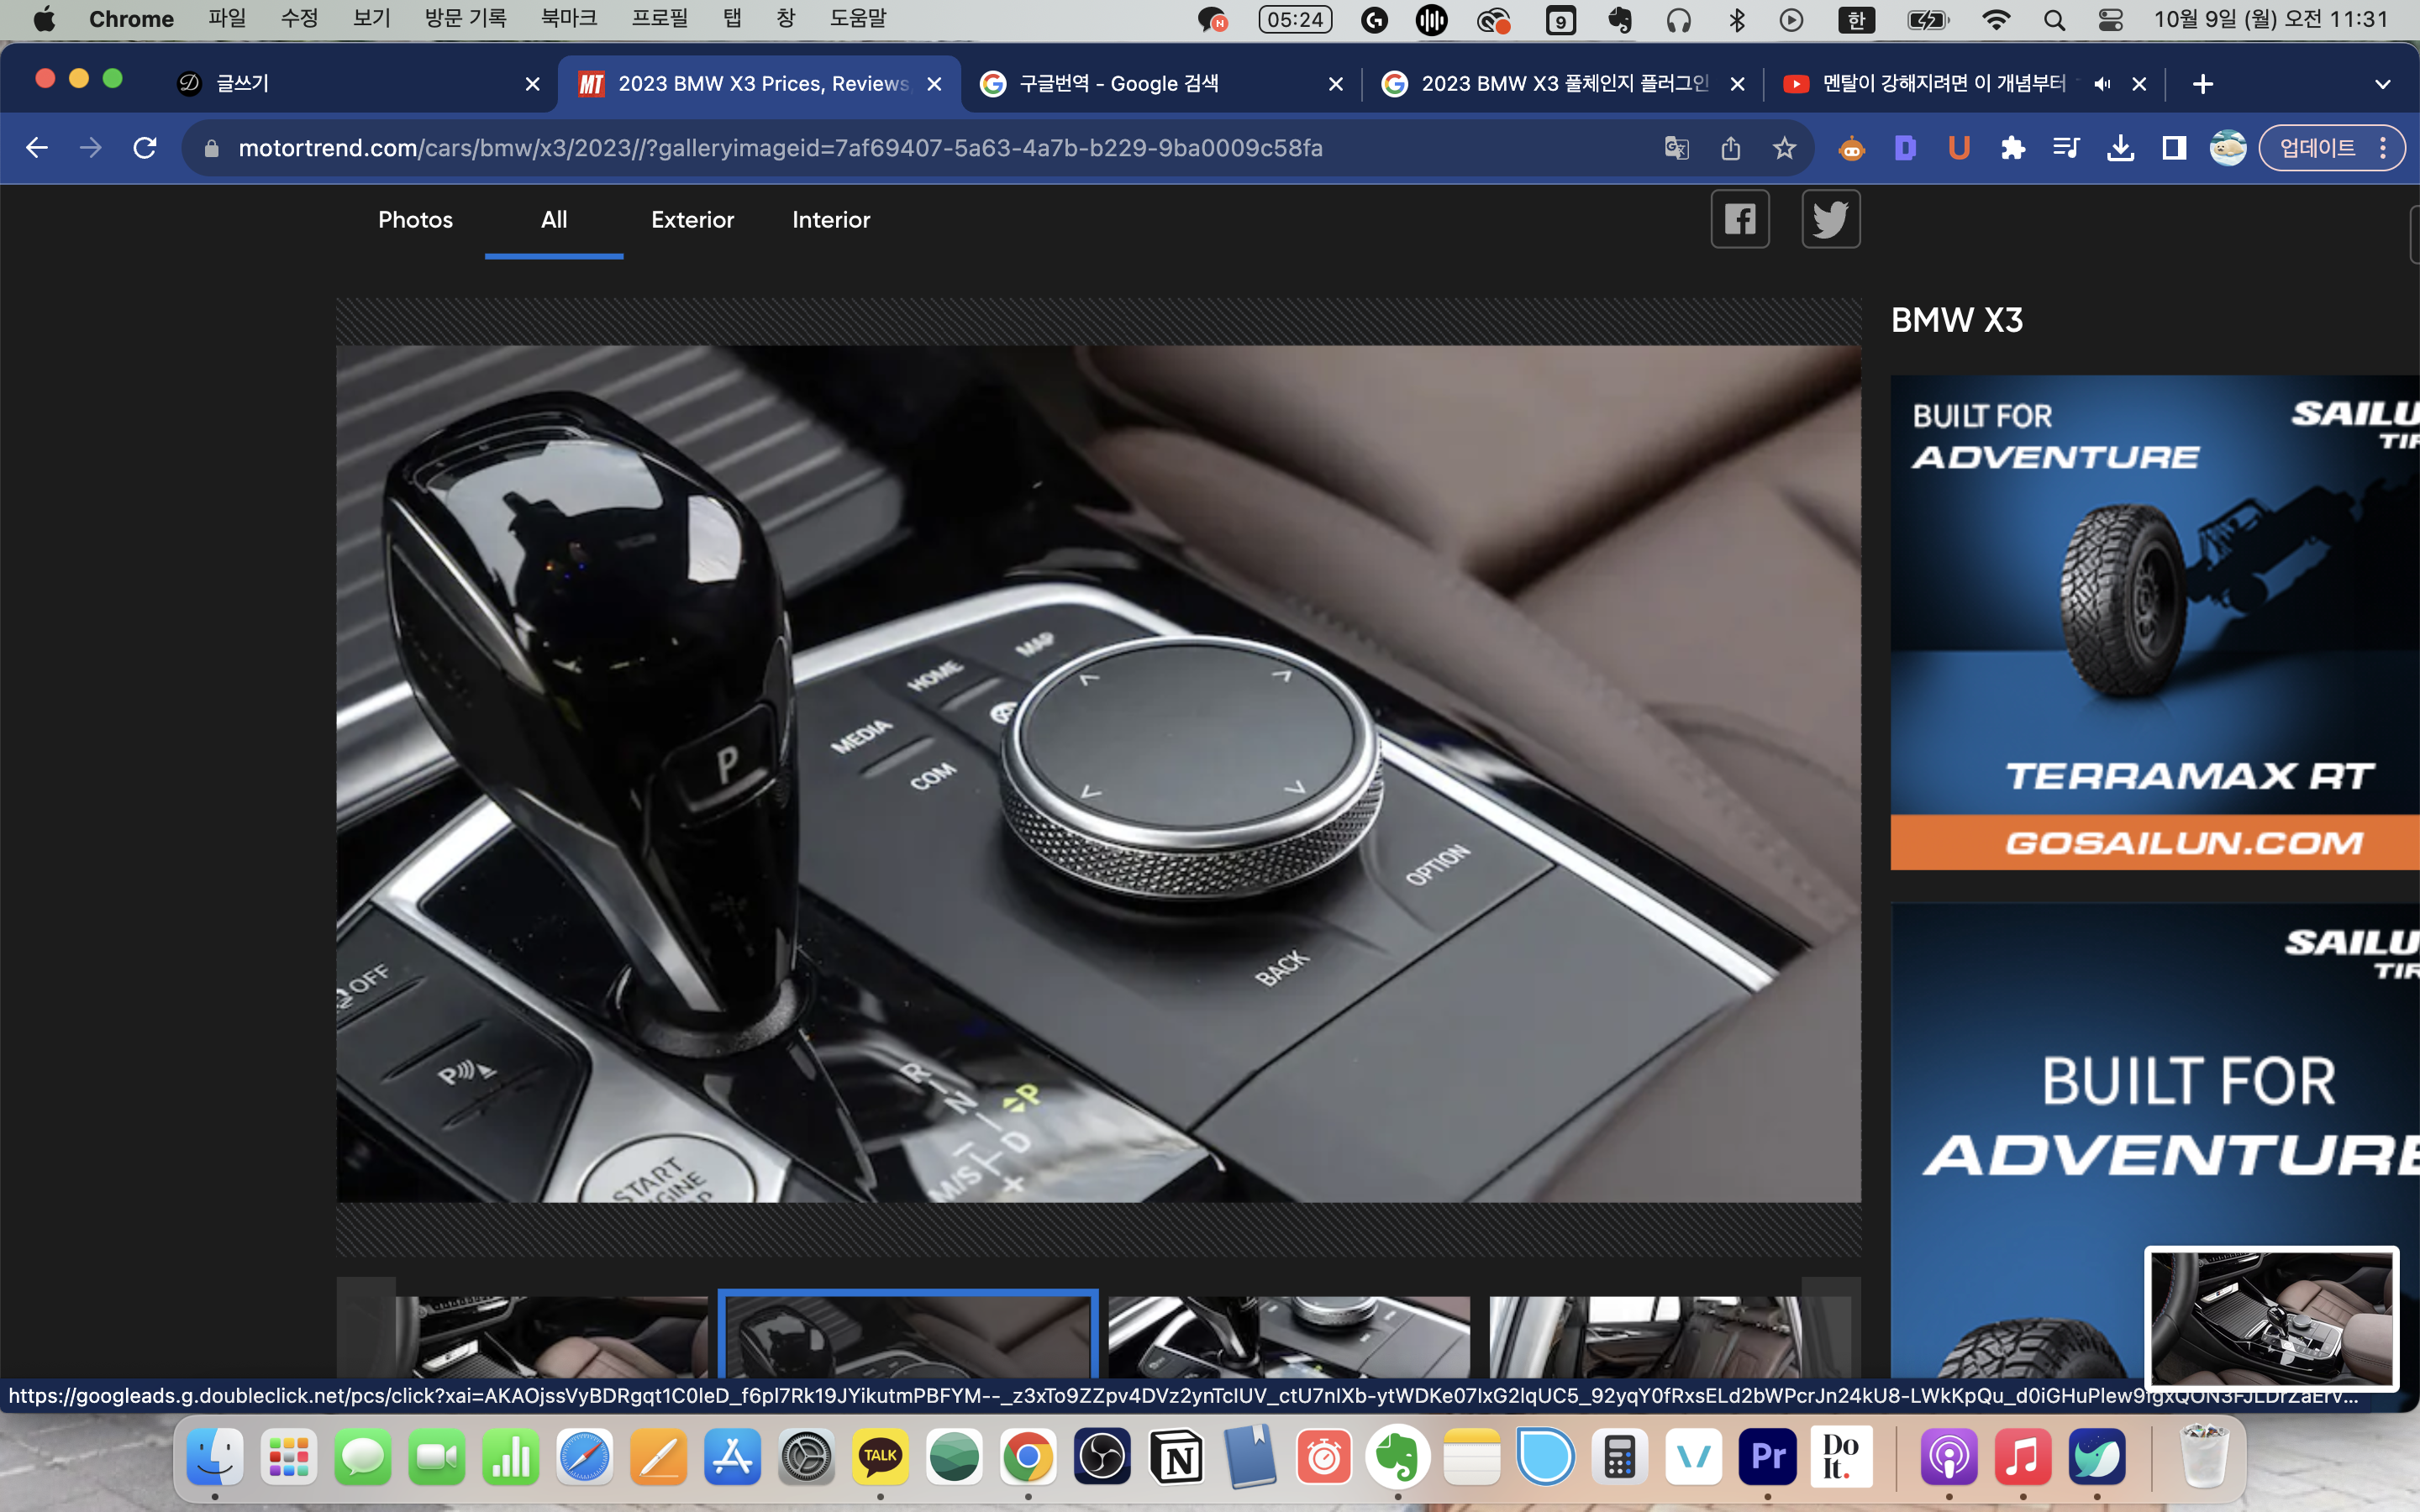The height and width of the screenshot is (1512, 2420).
Task: Open GOSAILUN.COM Terramax ad
Action: (2154, 841)
